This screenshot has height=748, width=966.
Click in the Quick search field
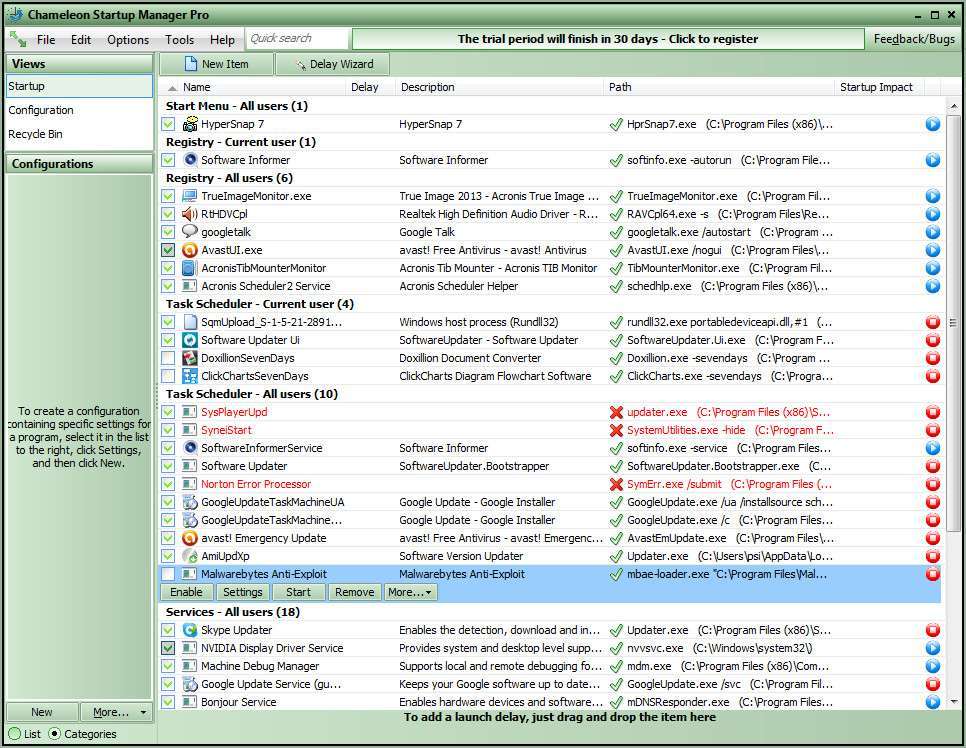click(298, 39)
